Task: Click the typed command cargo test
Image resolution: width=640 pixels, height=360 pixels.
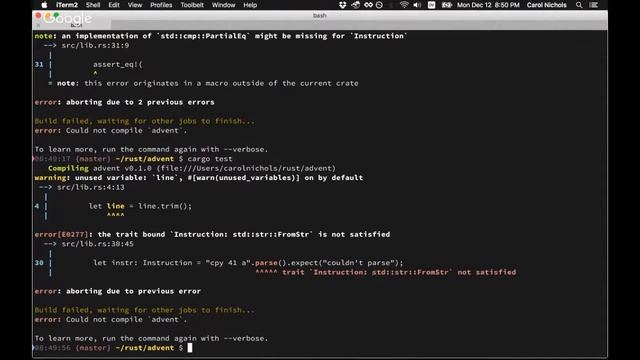Action: 210,159
